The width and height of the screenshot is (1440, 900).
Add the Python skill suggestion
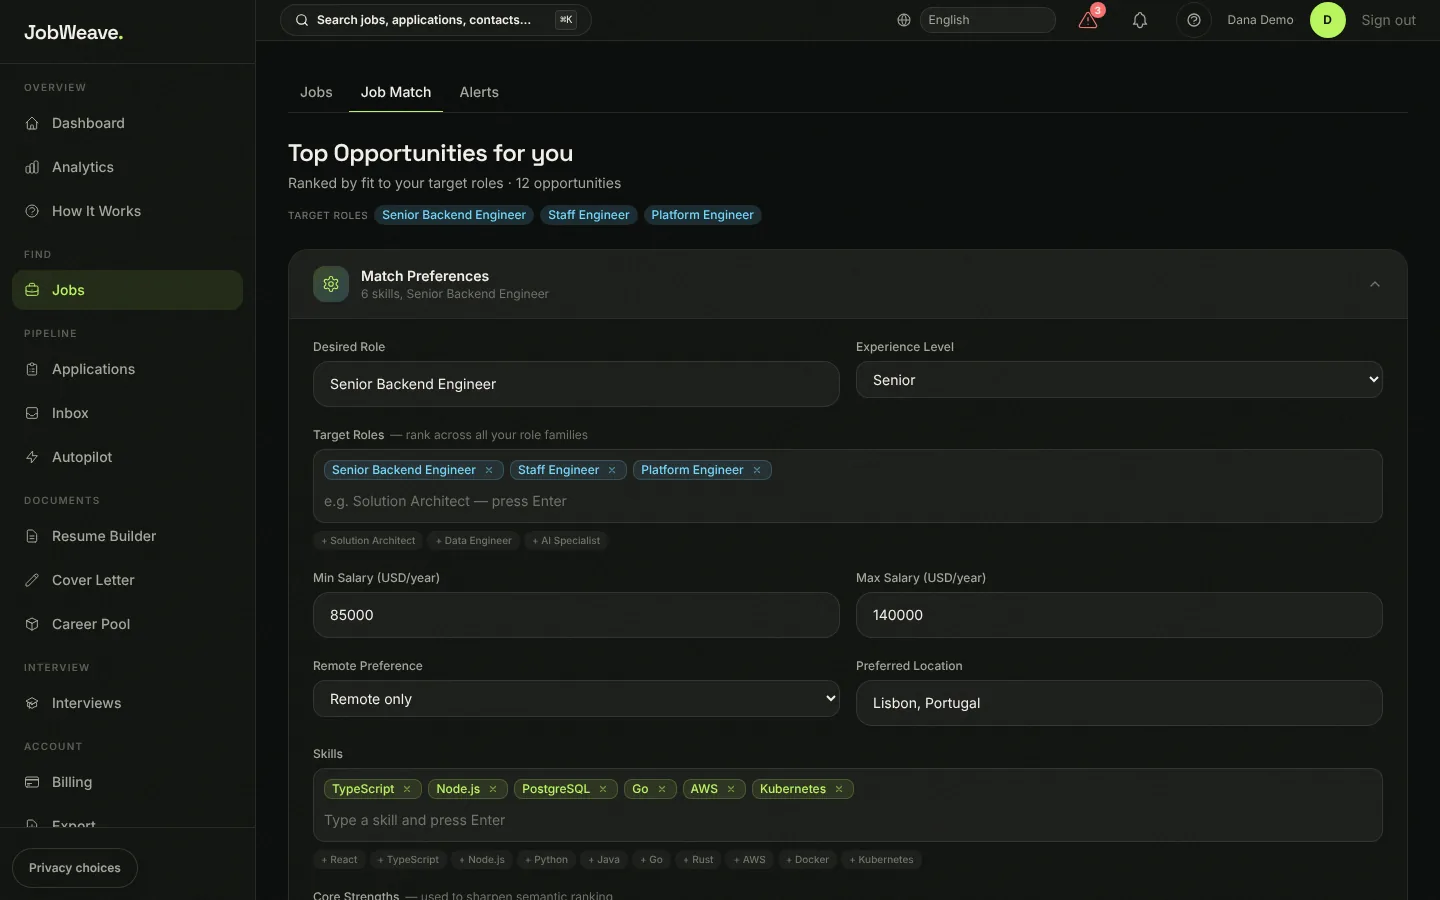(546, 860)
